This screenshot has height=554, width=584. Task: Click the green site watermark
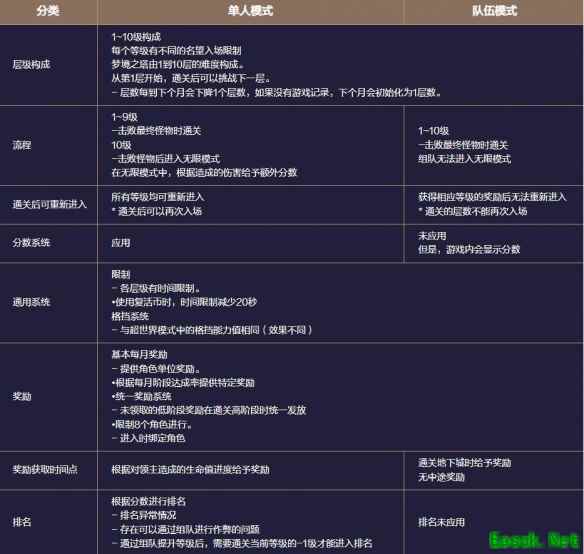(534, 540)
